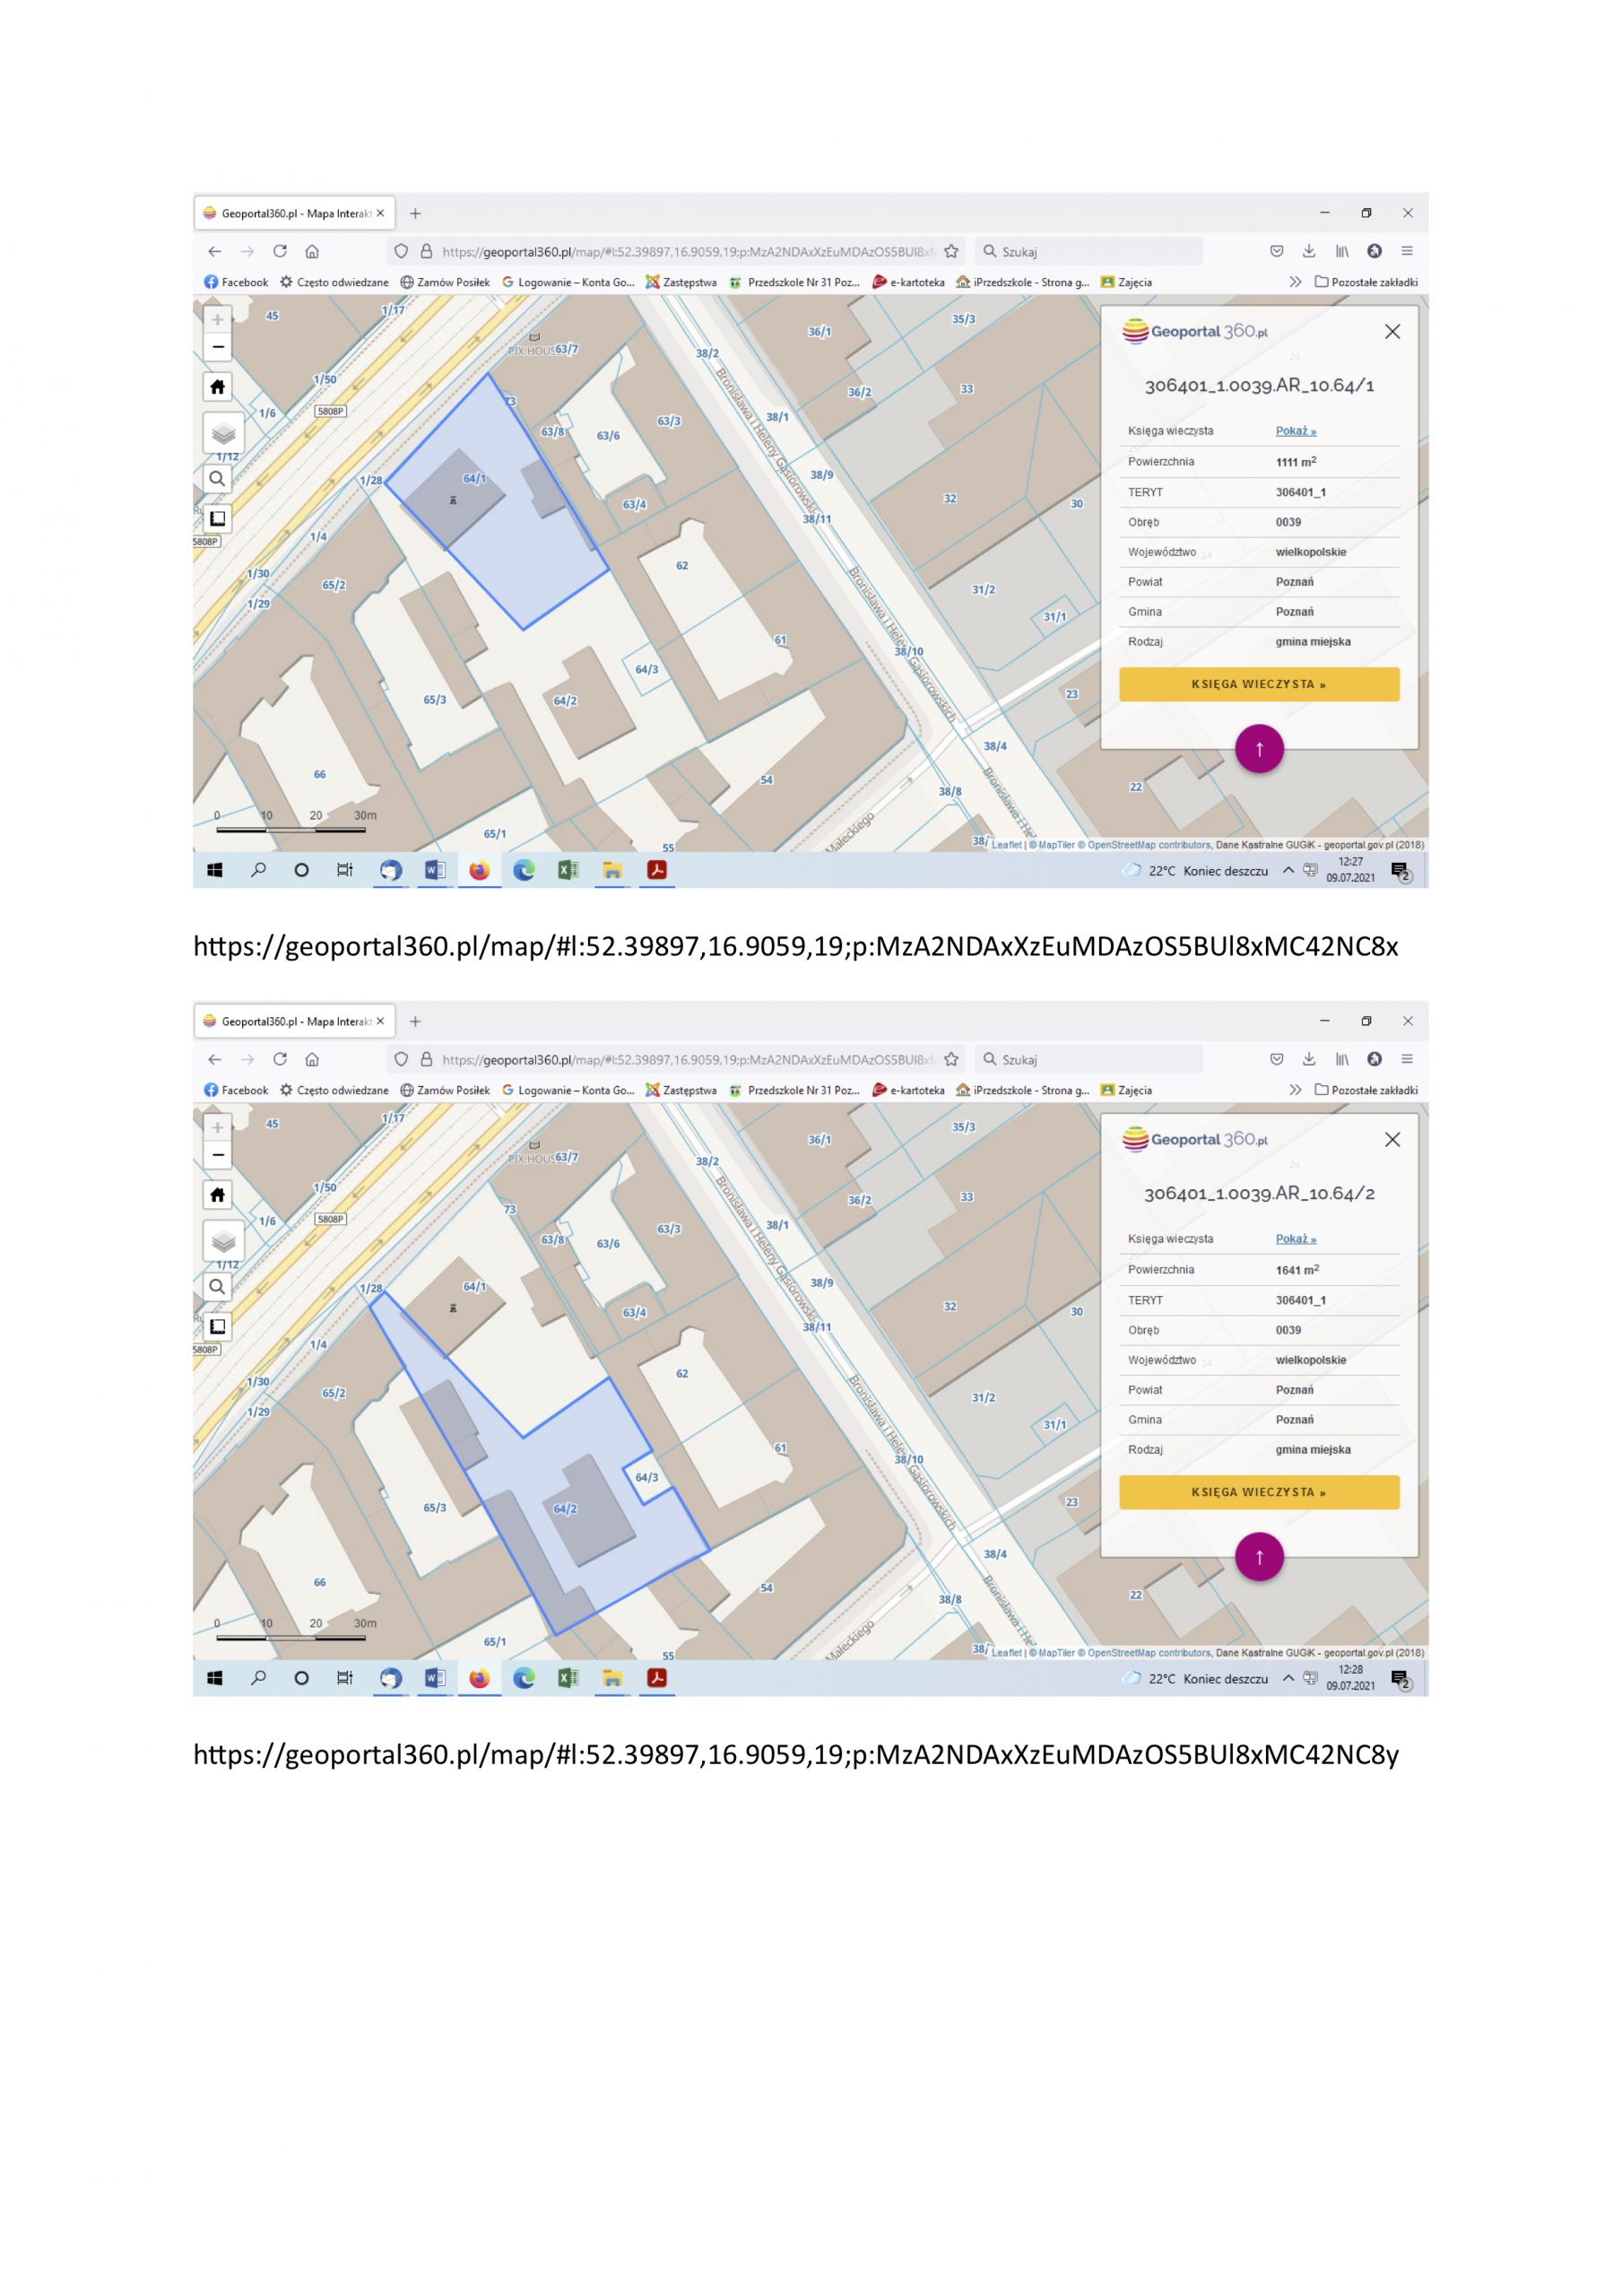This screenshot has width=1622, height=2296.
Task: Open Excel from the upper screenshot's taskbar
Action: pyautogui.click(x=567, y=870)
